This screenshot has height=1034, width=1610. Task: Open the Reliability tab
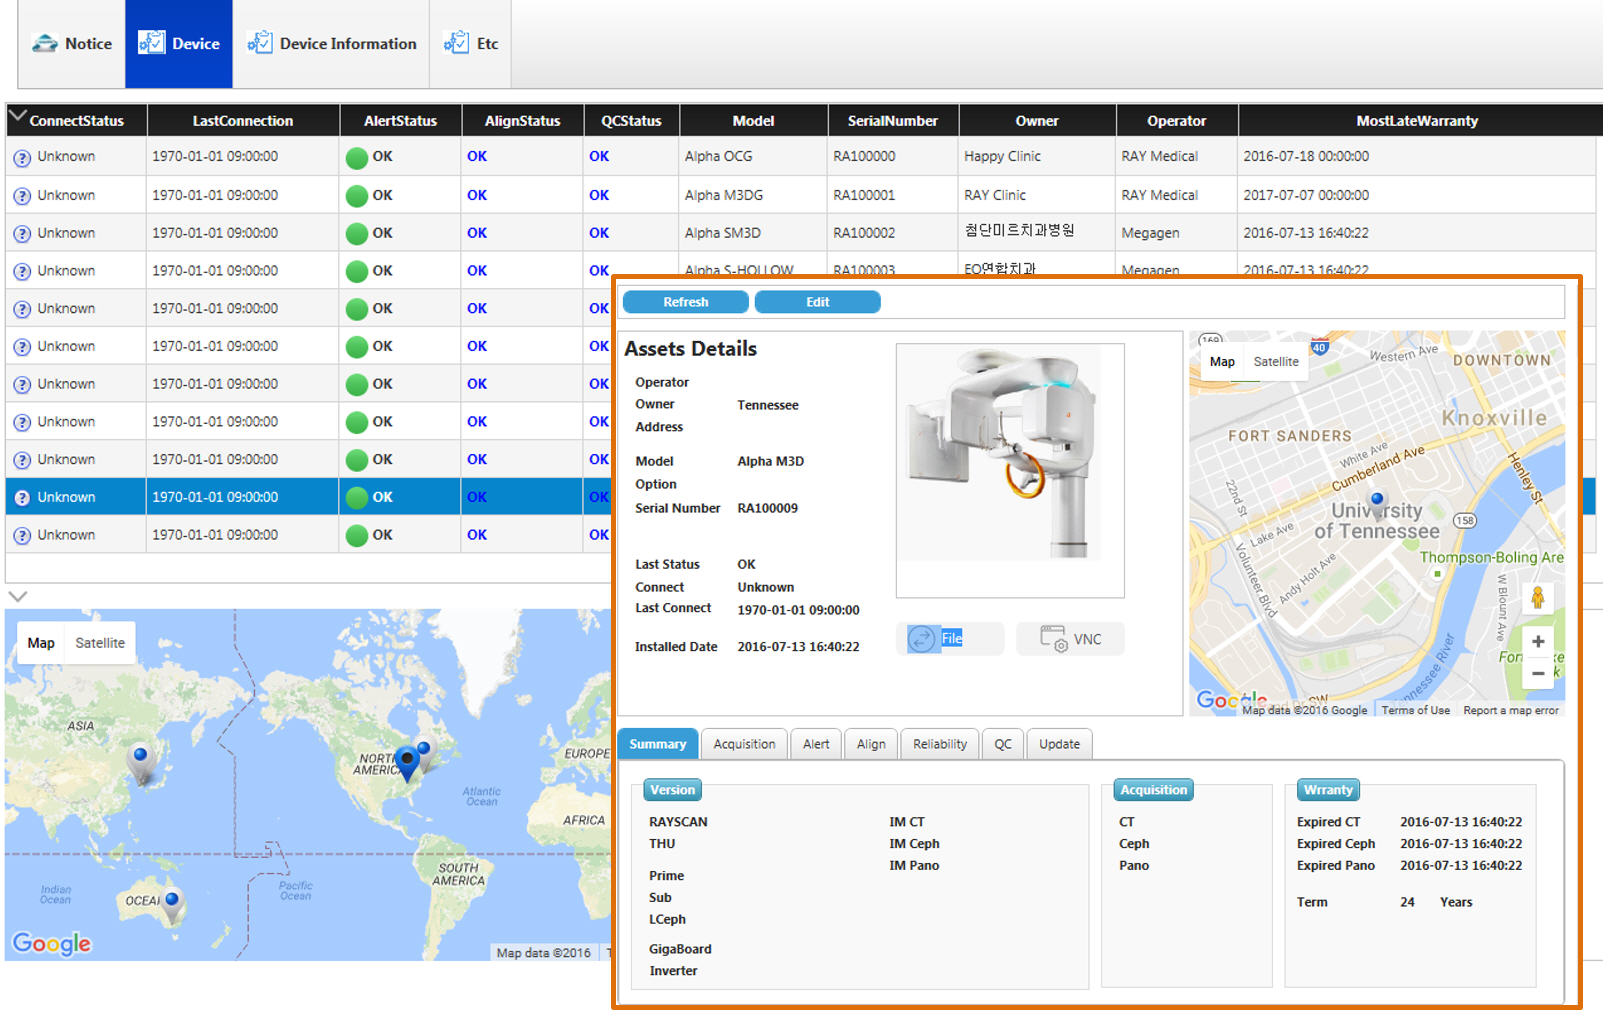coord(939,745)
